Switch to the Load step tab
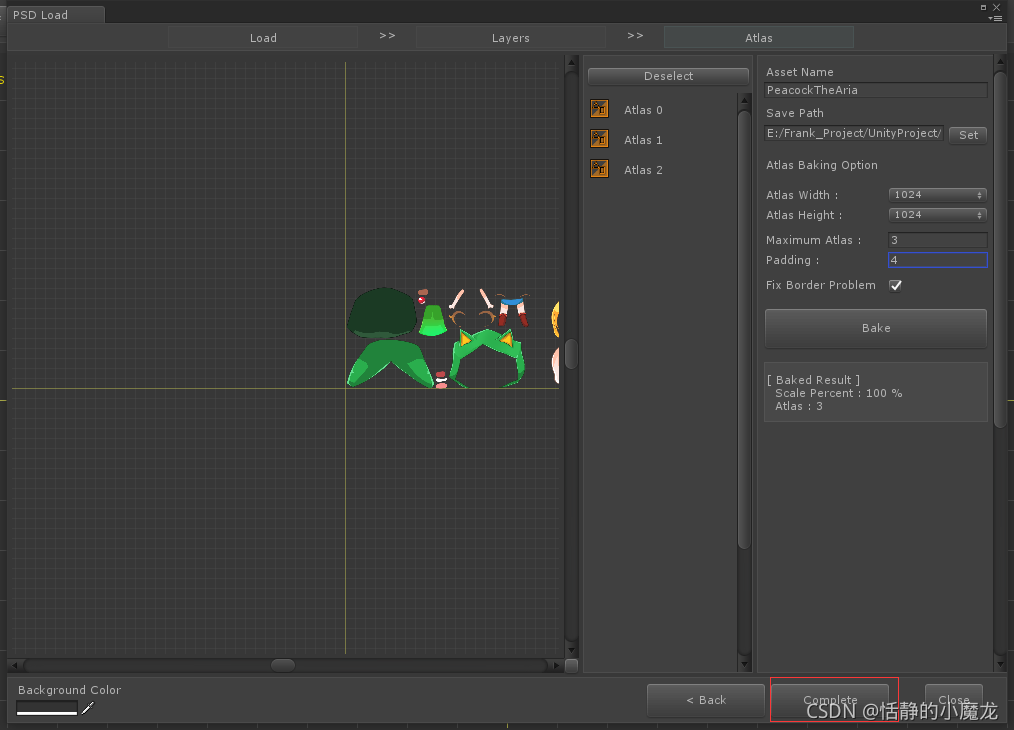Viewport: 1014px width, 730px height. point(263,38)
